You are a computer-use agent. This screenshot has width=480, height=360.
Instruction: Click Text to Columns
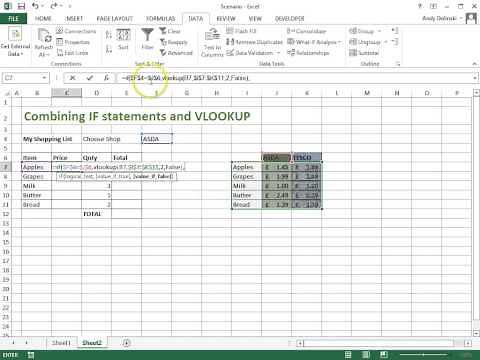(212, 43)
